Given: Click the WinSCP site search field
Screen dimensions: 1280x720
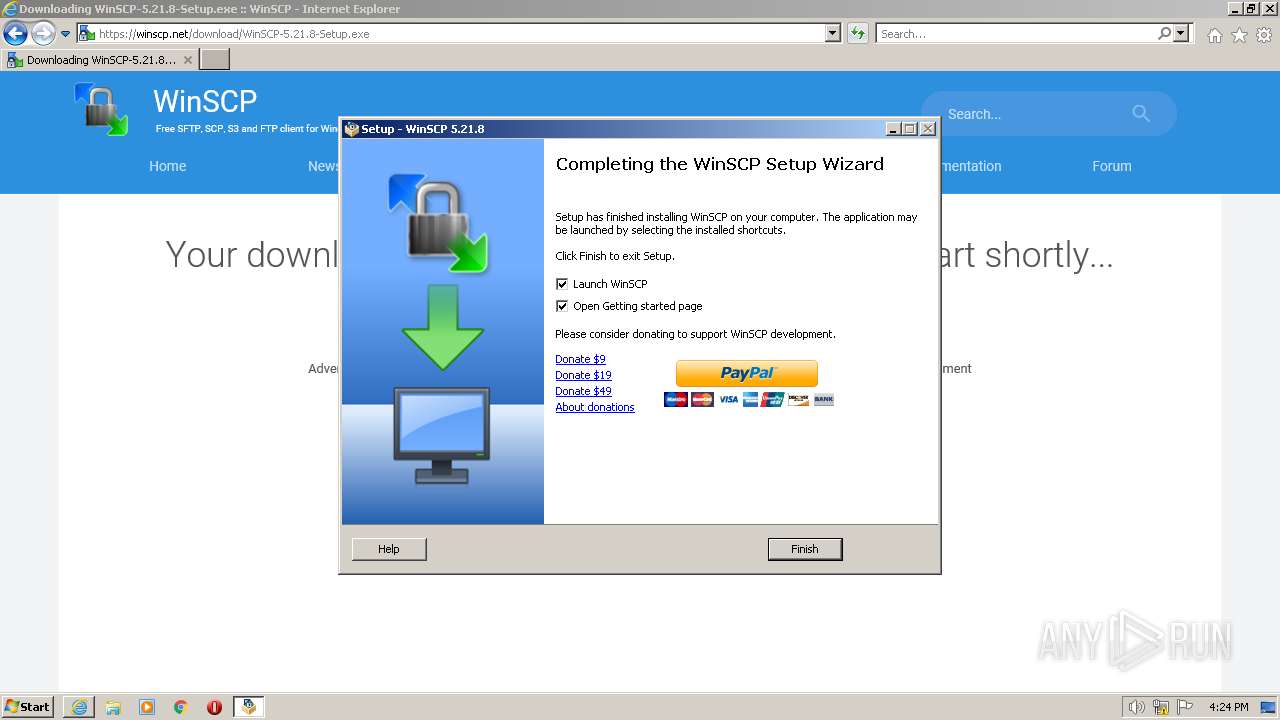Looking at the screenshot, I should pyautogui.click(x=1030, y=114).
